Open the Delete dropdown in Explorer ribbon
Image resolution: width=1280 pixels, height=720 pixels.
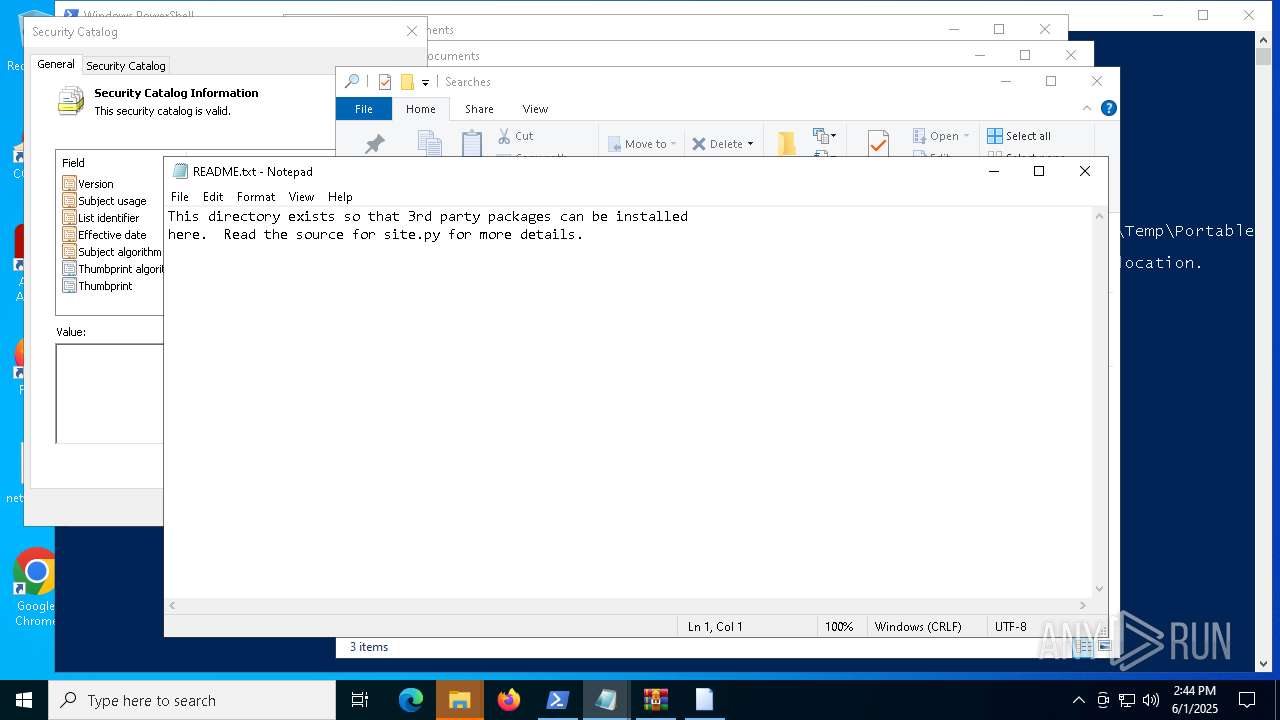pos(723,144)
